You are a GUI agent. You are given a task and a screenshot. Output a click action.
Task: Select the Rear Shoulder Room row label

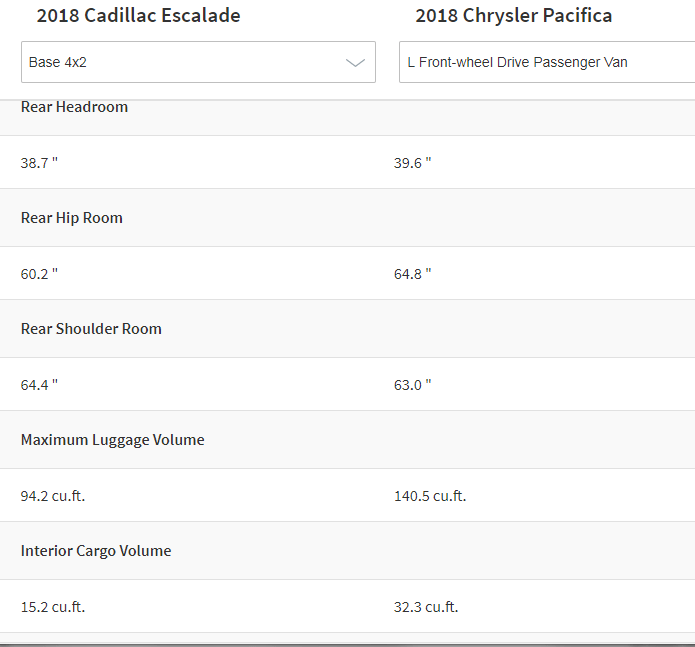91,329
